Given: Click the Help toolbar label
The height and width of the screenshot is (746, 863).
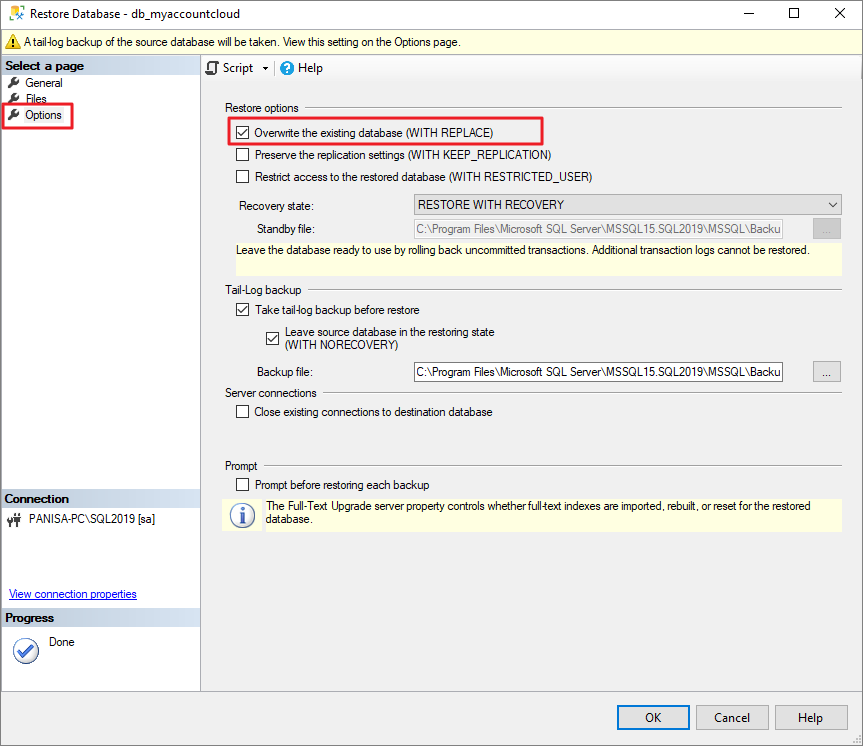Looking at the screenshot, I should [x=310, y=68].
